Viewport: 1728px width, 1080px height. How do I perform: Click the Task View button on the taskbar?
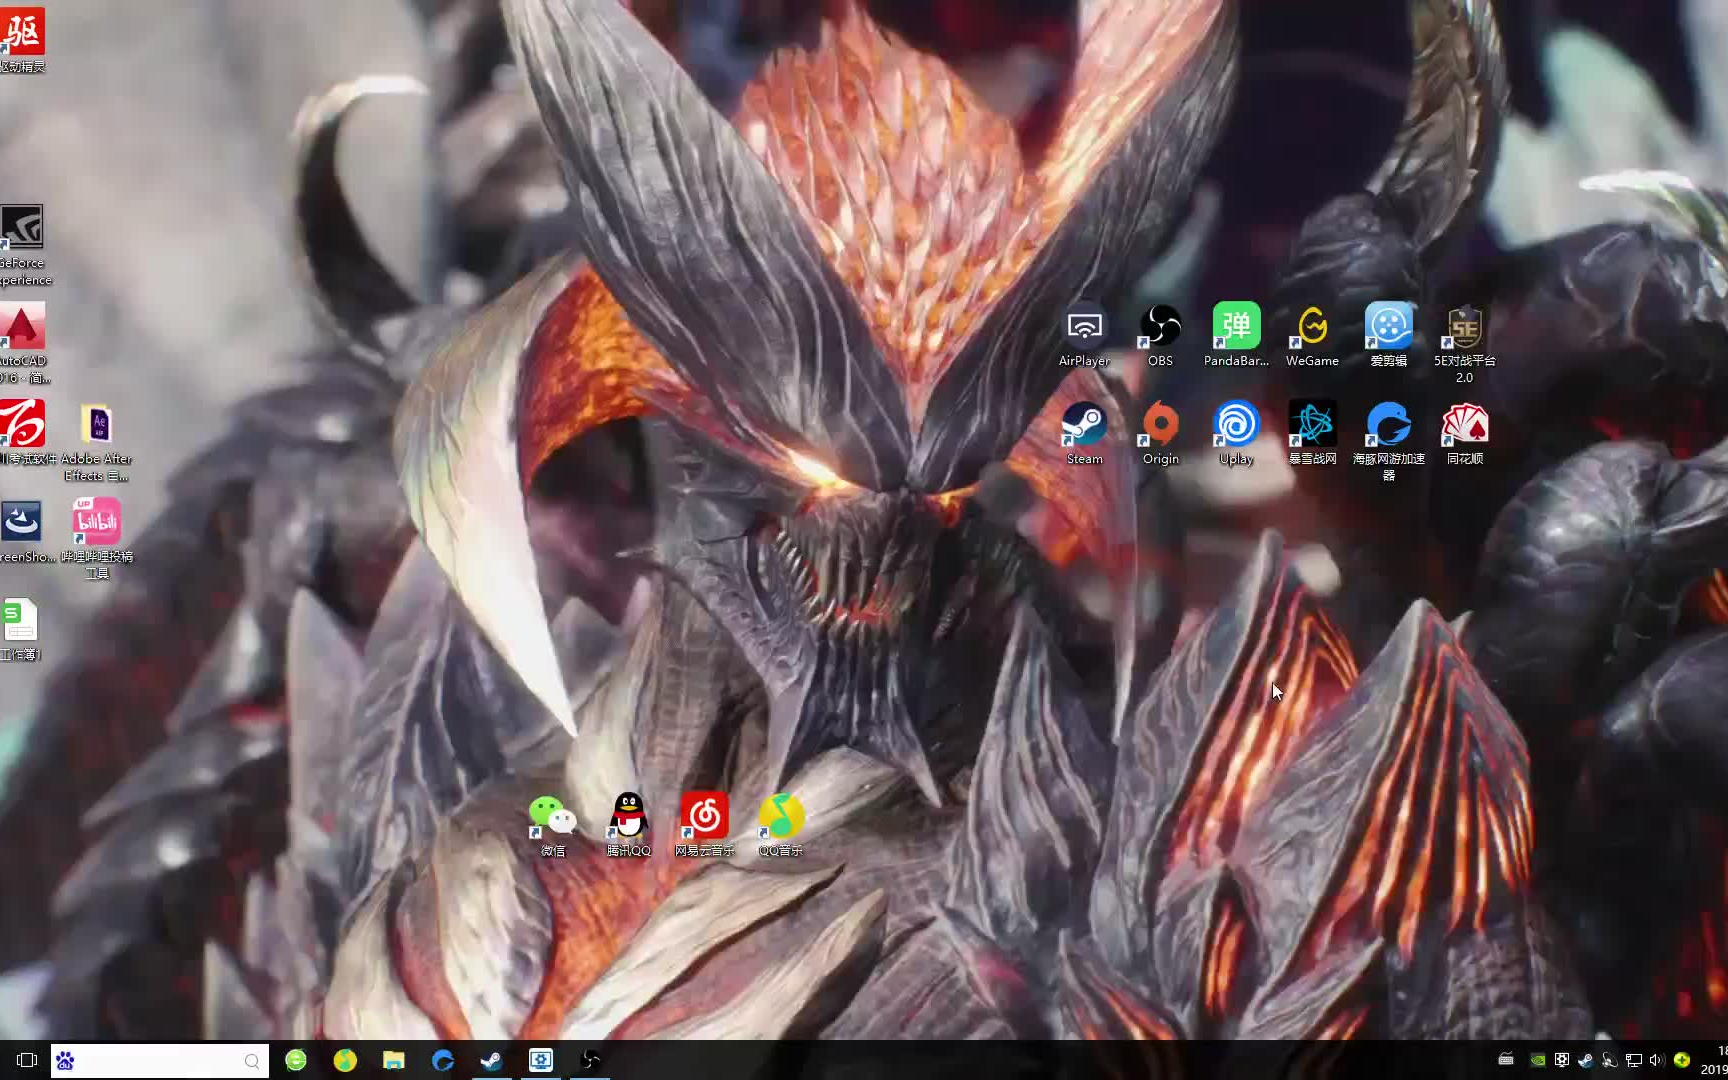point(27,1060)
